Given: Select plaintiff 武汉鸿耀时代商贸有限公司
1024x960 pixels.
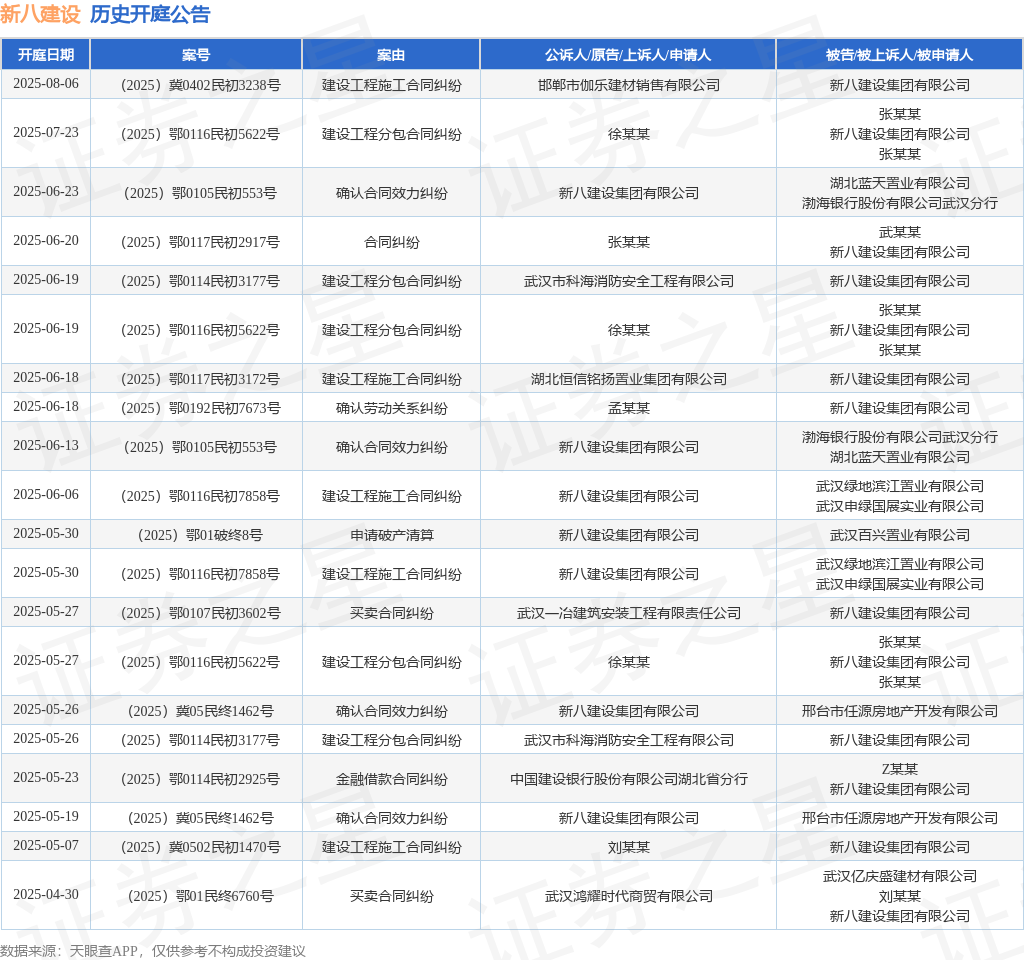Looking at the screenshot, I should (x=629, y=896).
